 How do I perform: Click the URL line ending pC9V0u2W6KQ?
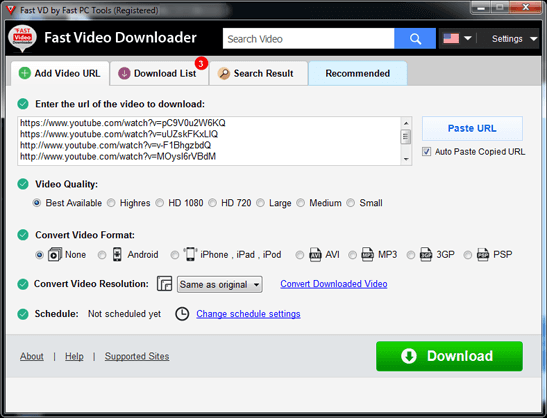[123, 123]
